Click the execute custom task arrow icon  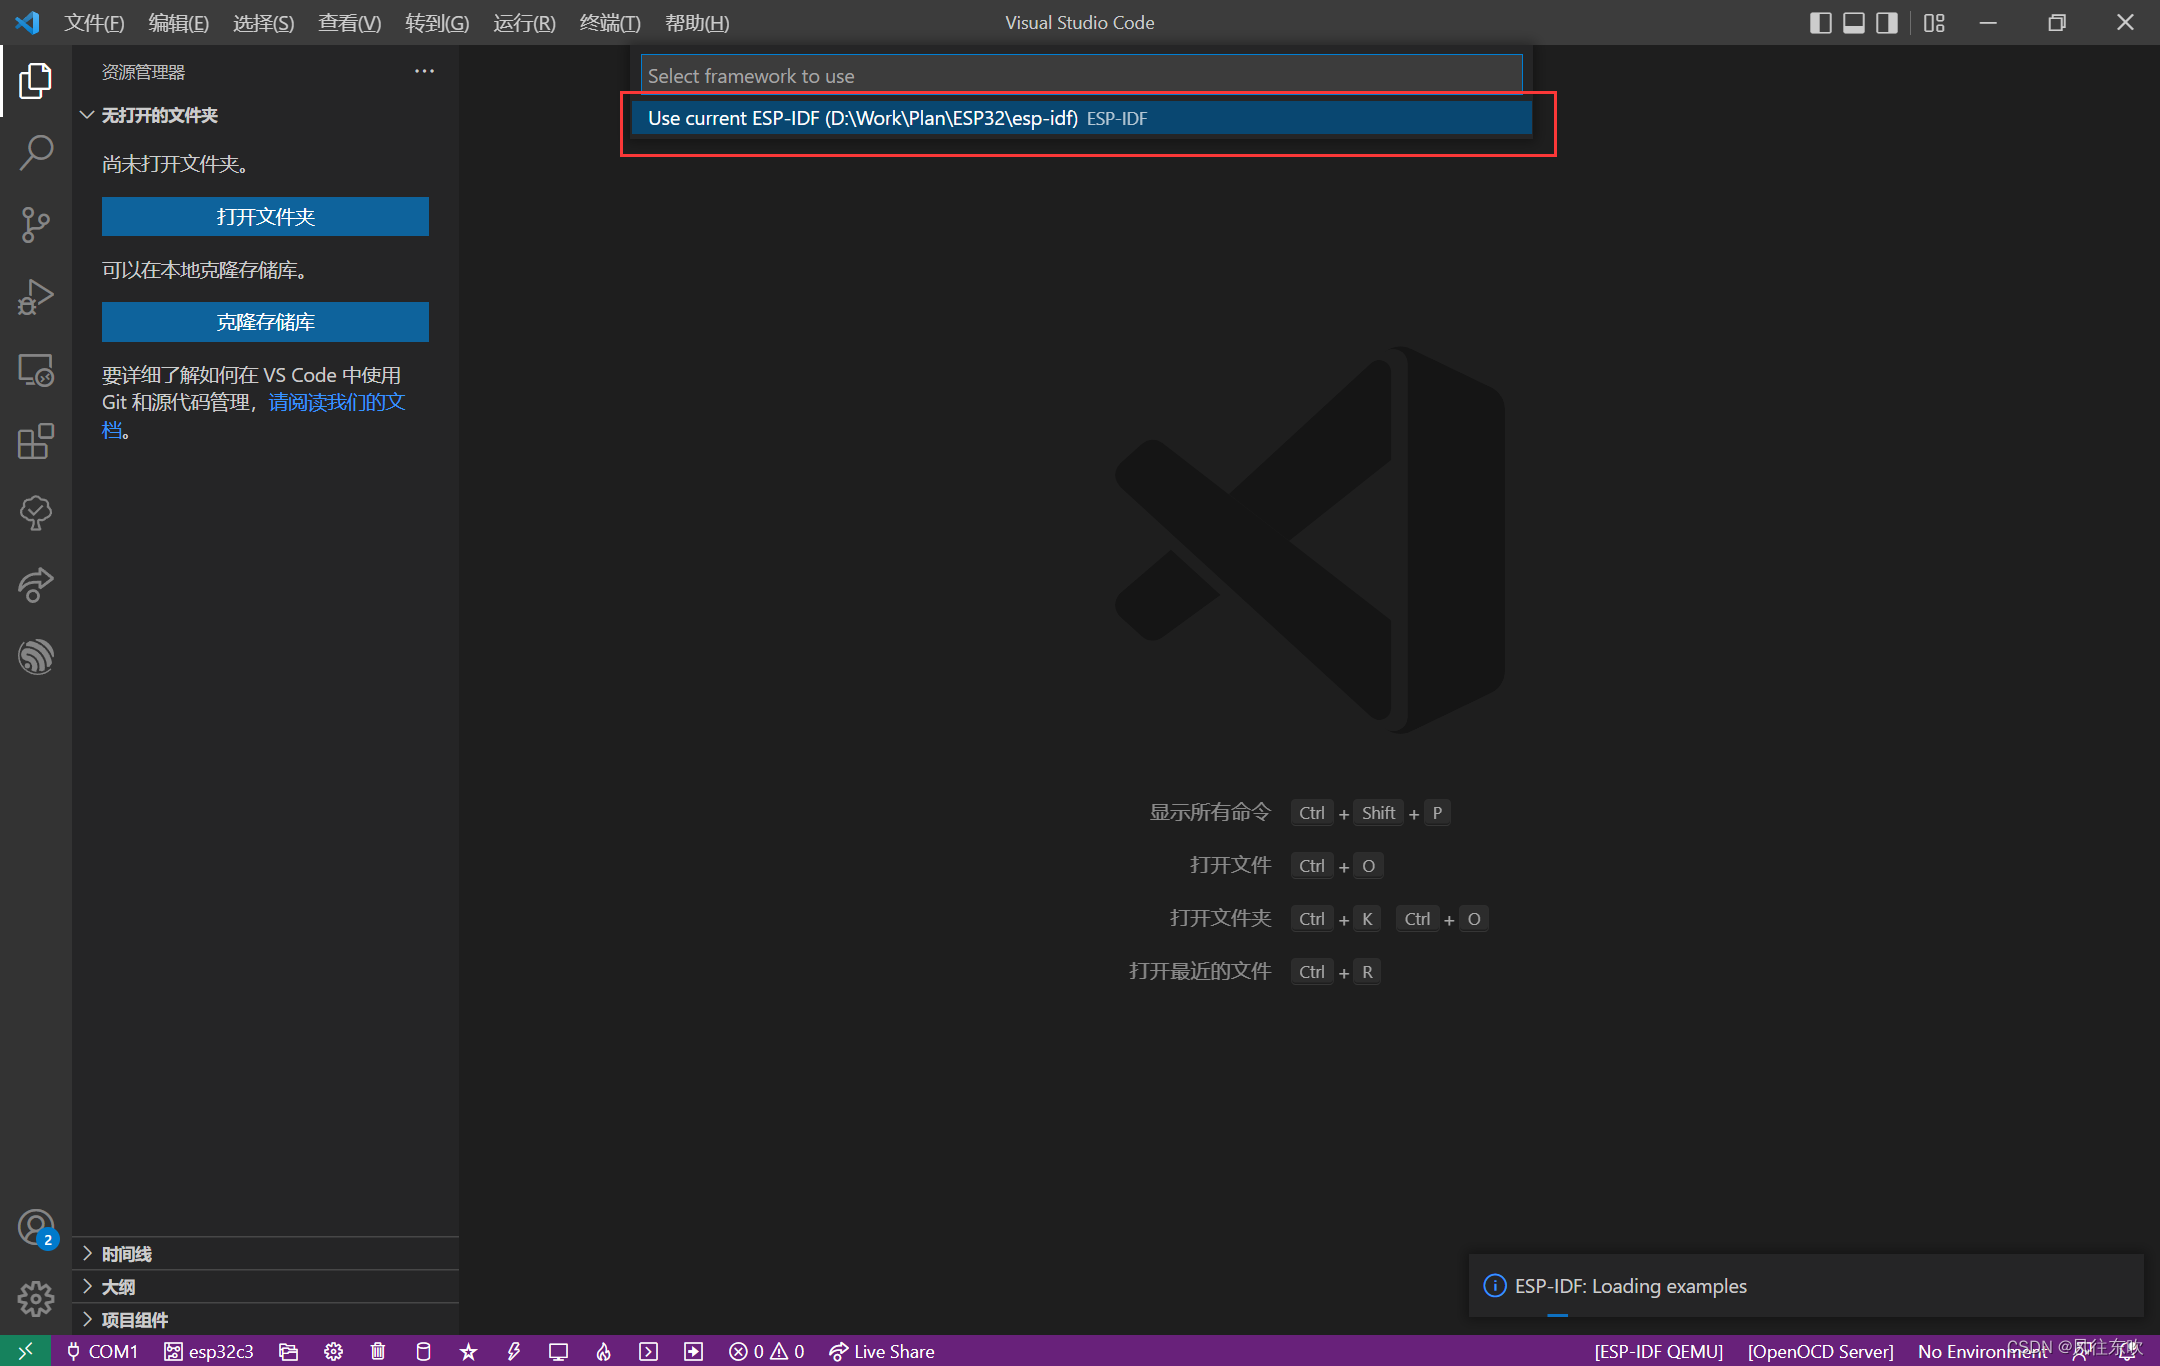tap(693, 1351)
